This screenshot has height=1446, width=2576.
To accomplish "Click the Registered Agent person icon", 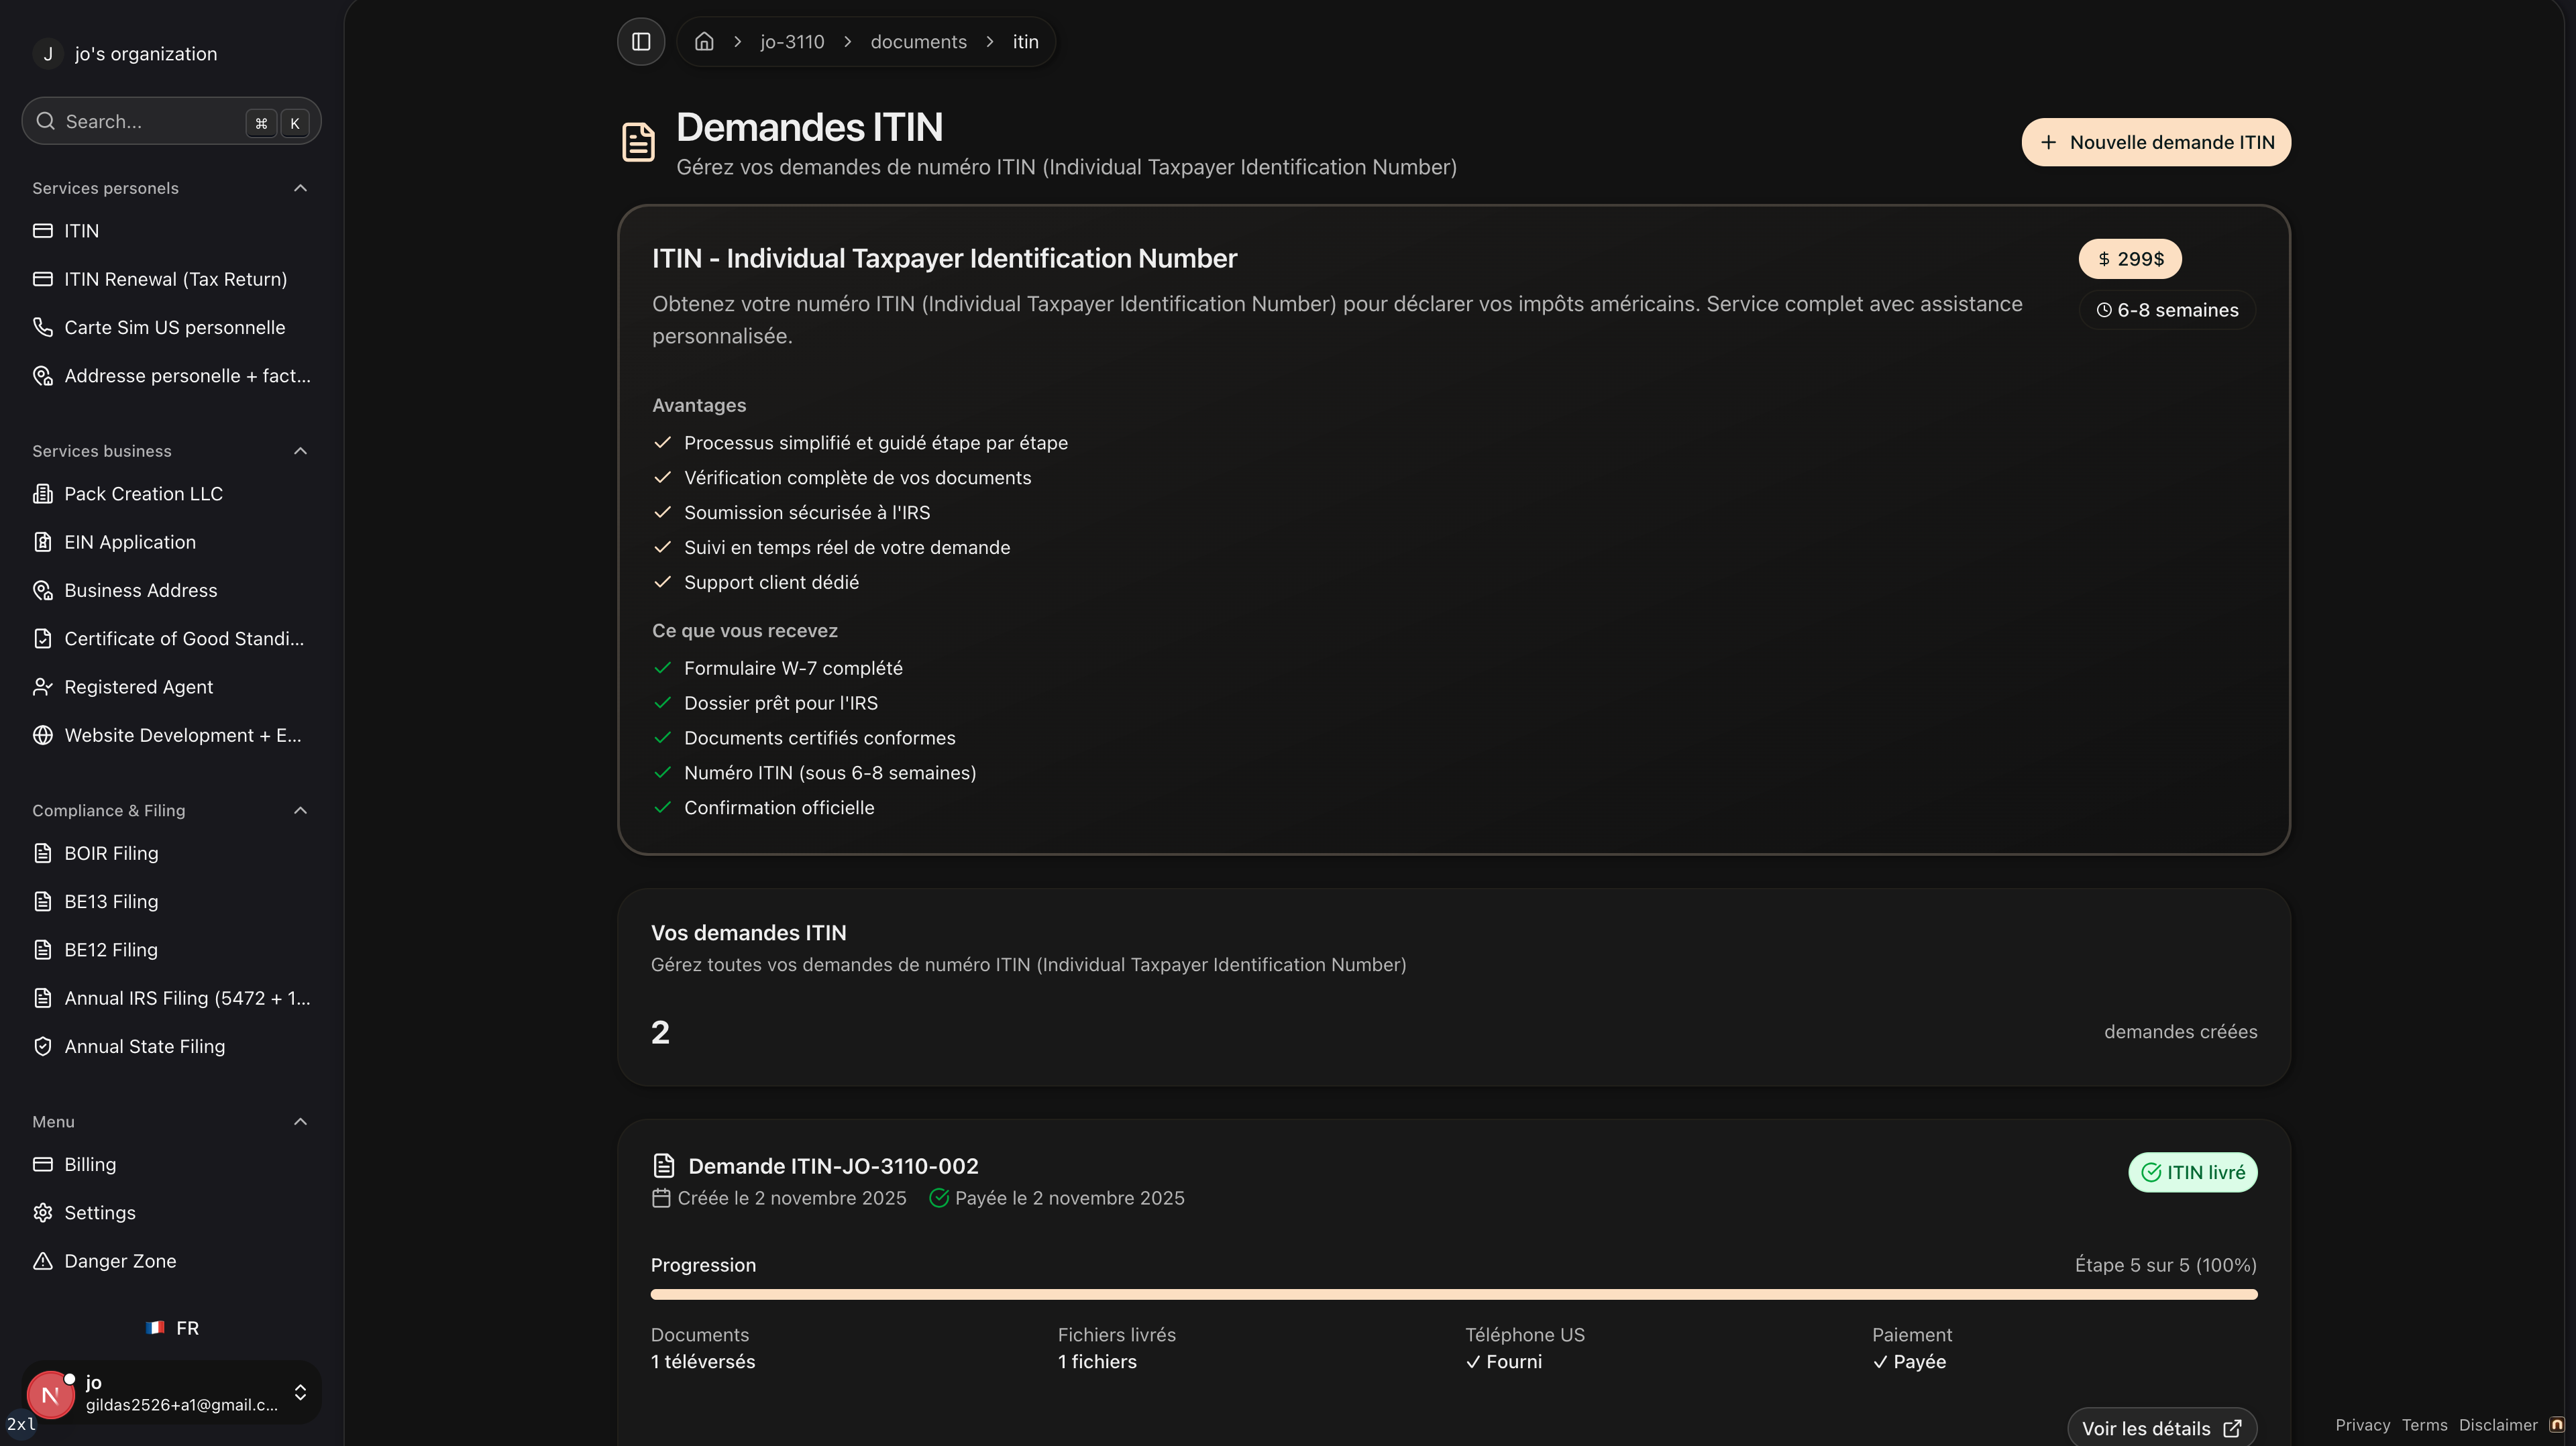I will point(44,686).
